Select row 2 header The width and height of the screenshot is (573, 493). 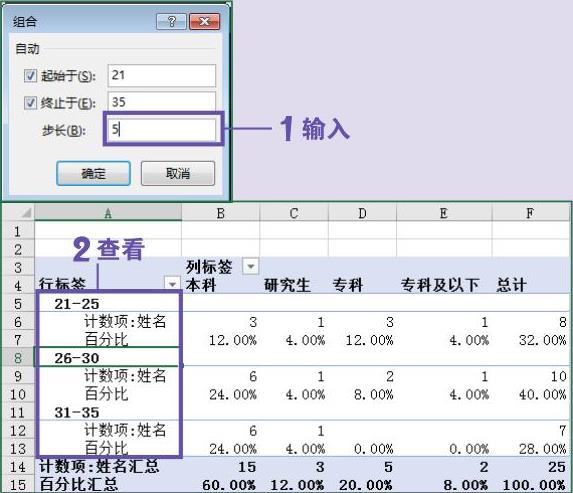[x=18, y=249]
